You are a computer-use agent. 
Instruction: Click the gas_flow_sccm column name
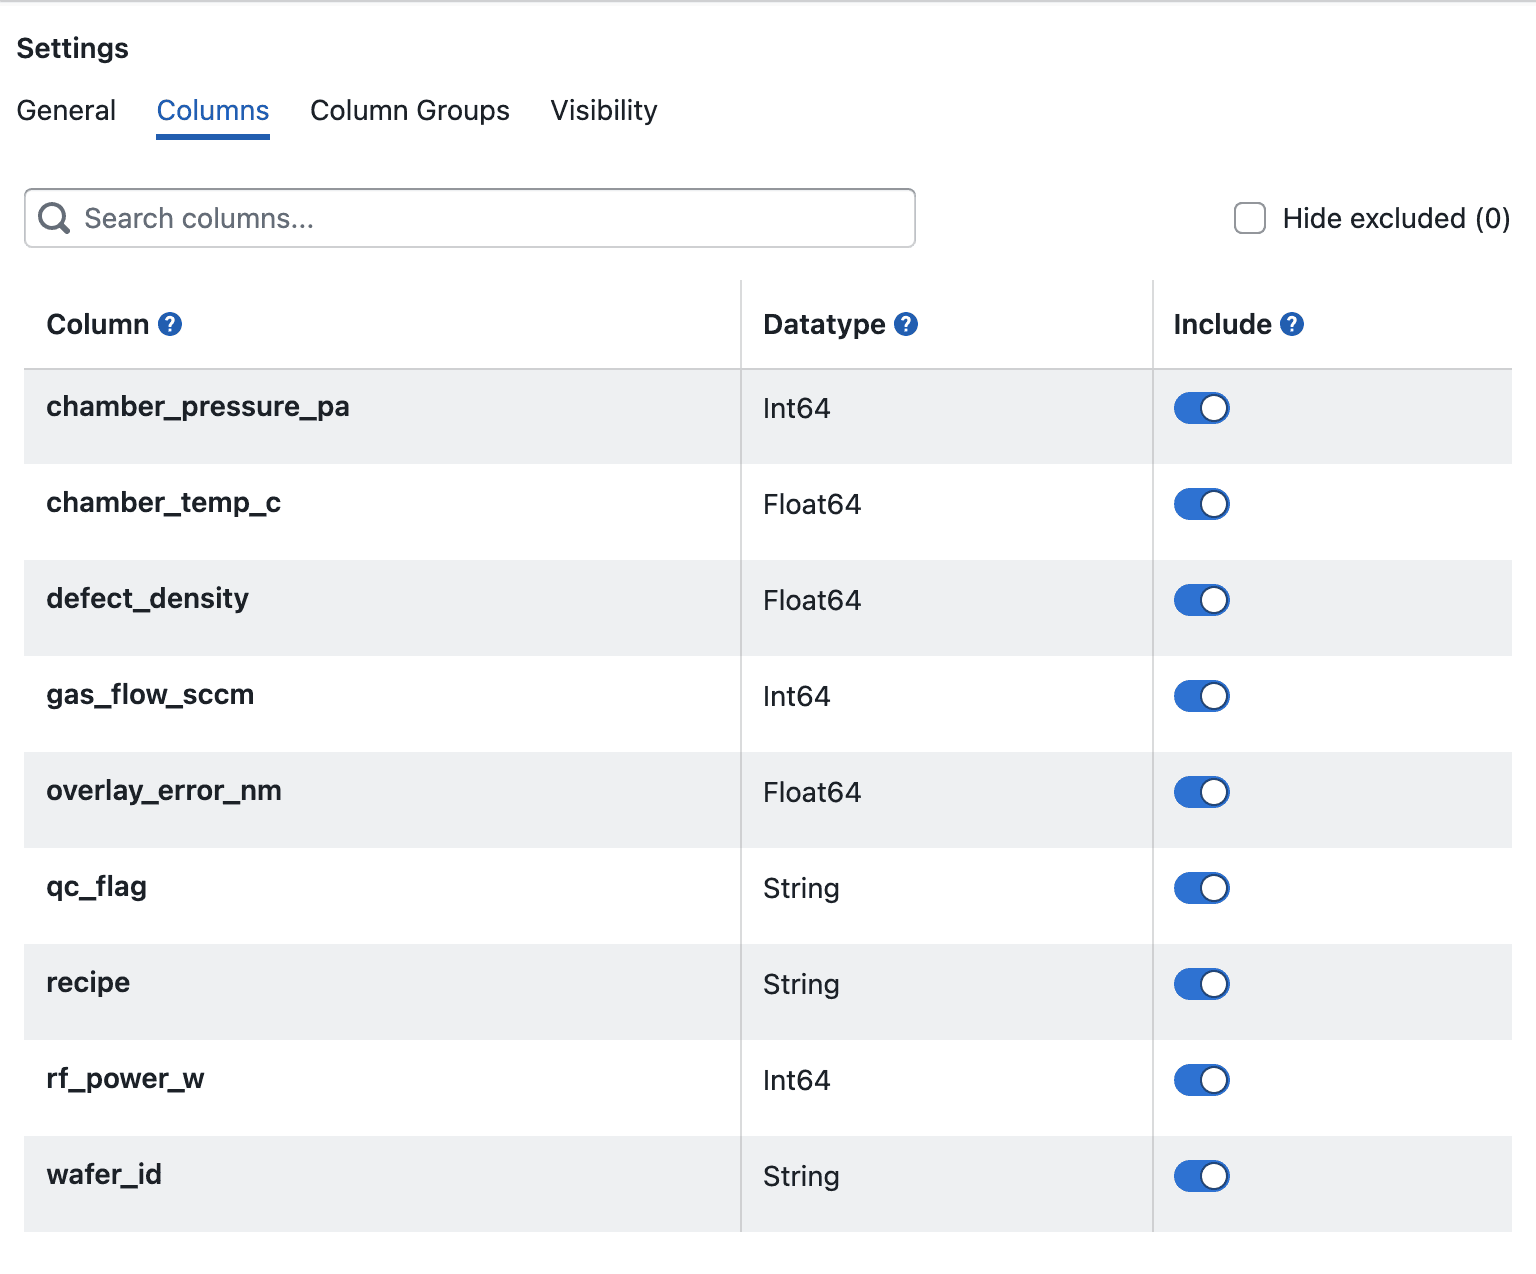pyautogui.click(x=150, y=695)
